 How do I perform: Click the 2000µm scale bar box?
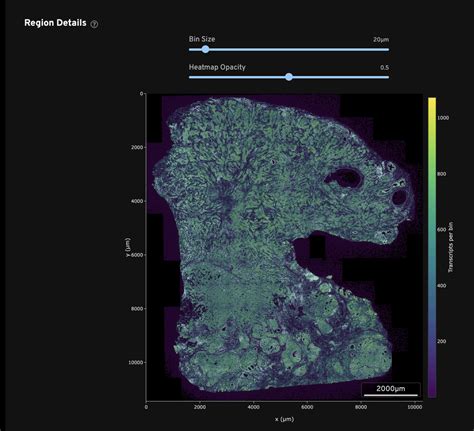(x=391, y=390)
